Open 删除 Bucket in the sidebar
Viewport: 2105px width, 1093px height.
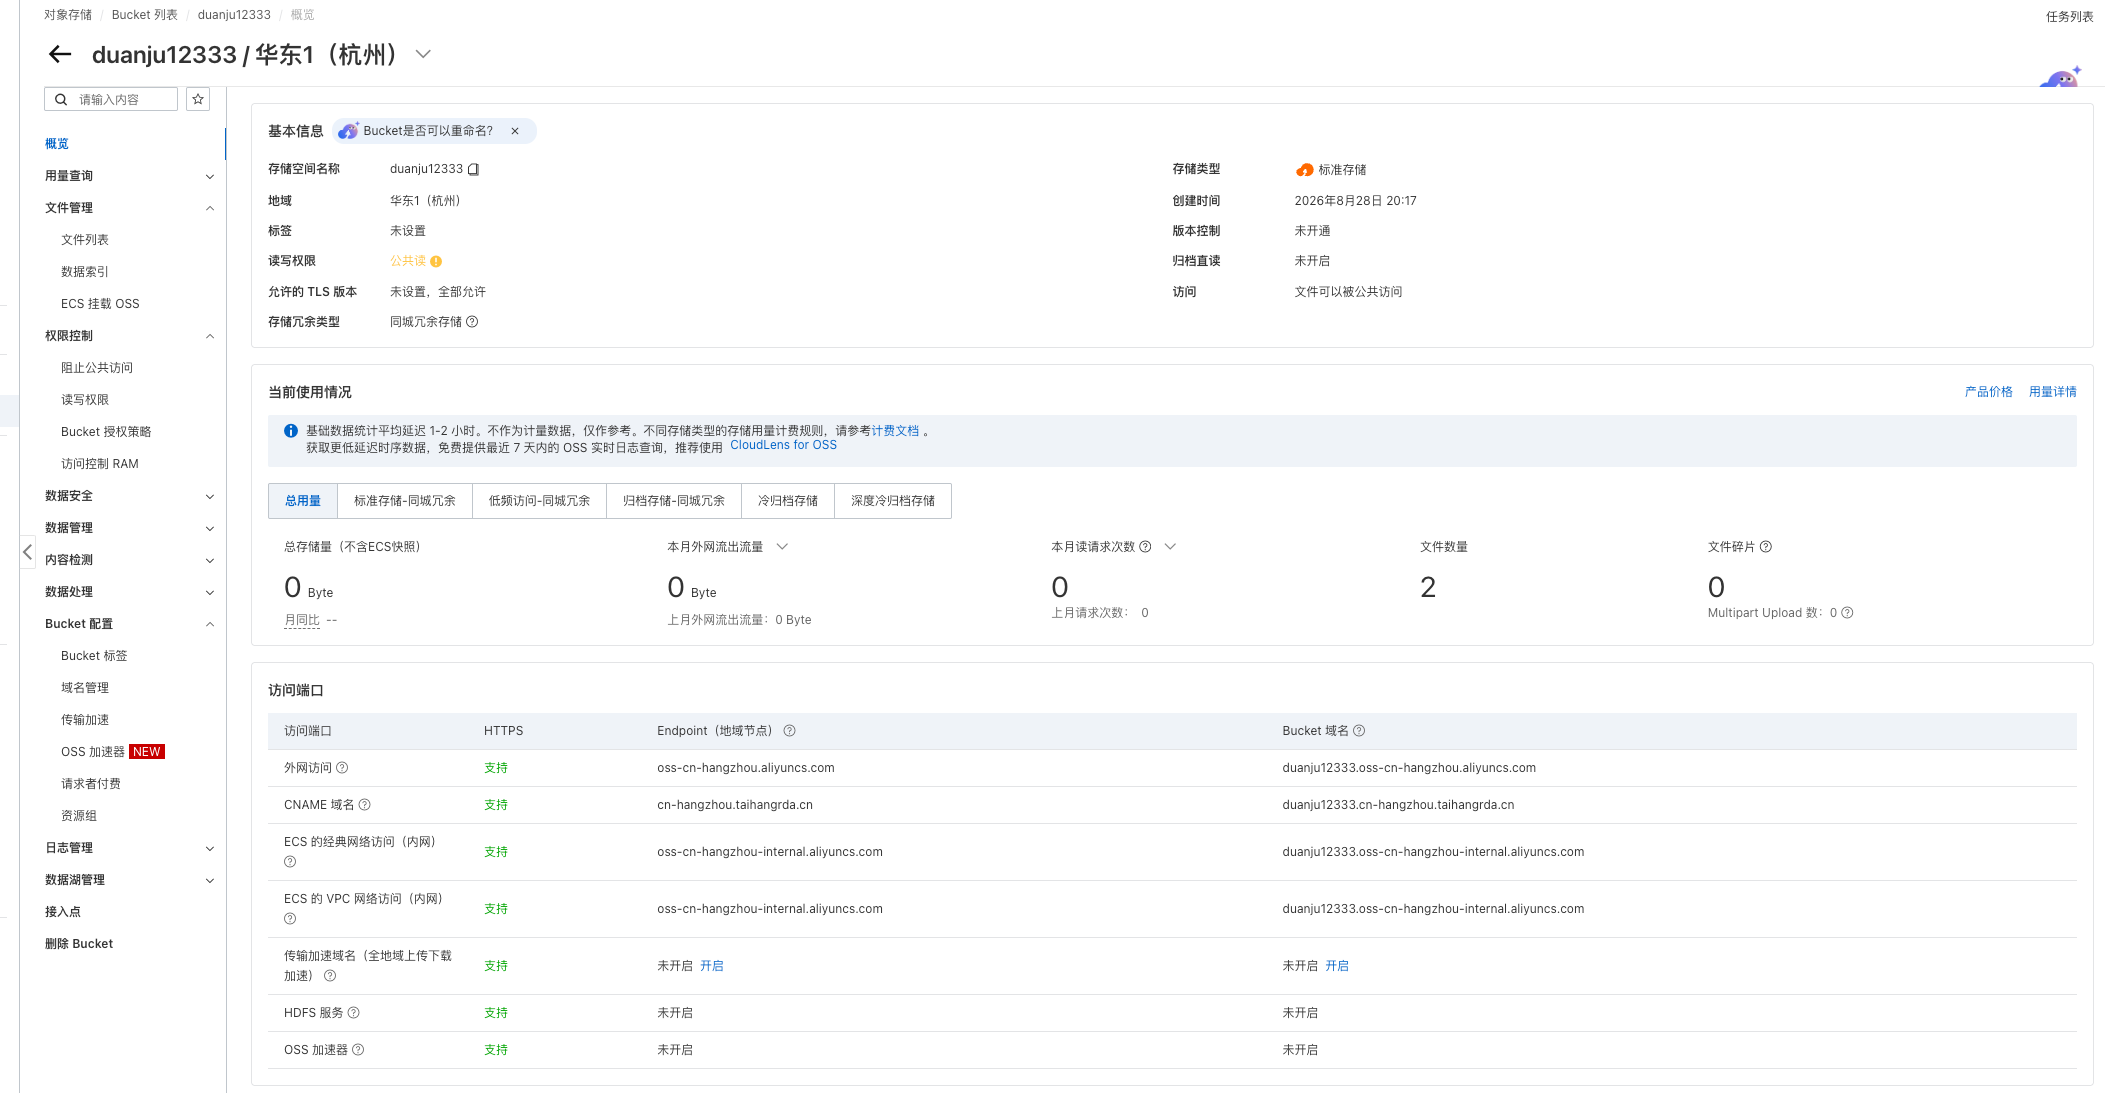pos(79,944)
